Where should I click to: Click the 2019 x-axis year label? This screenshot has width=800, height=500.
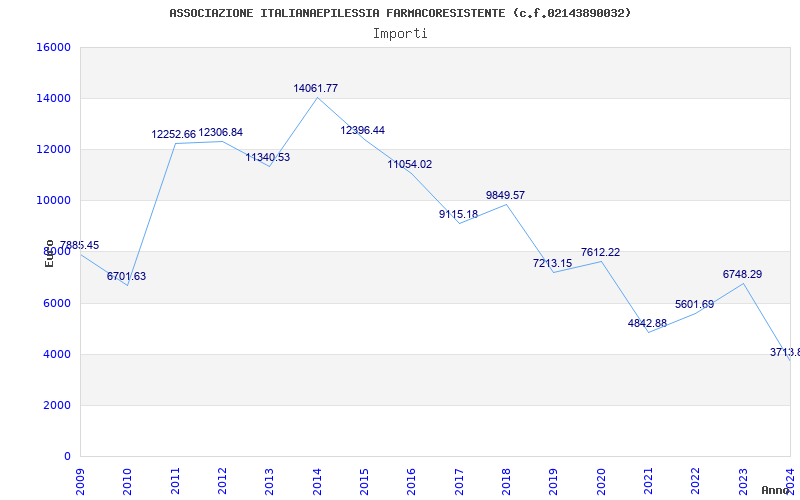coord(553,482)
